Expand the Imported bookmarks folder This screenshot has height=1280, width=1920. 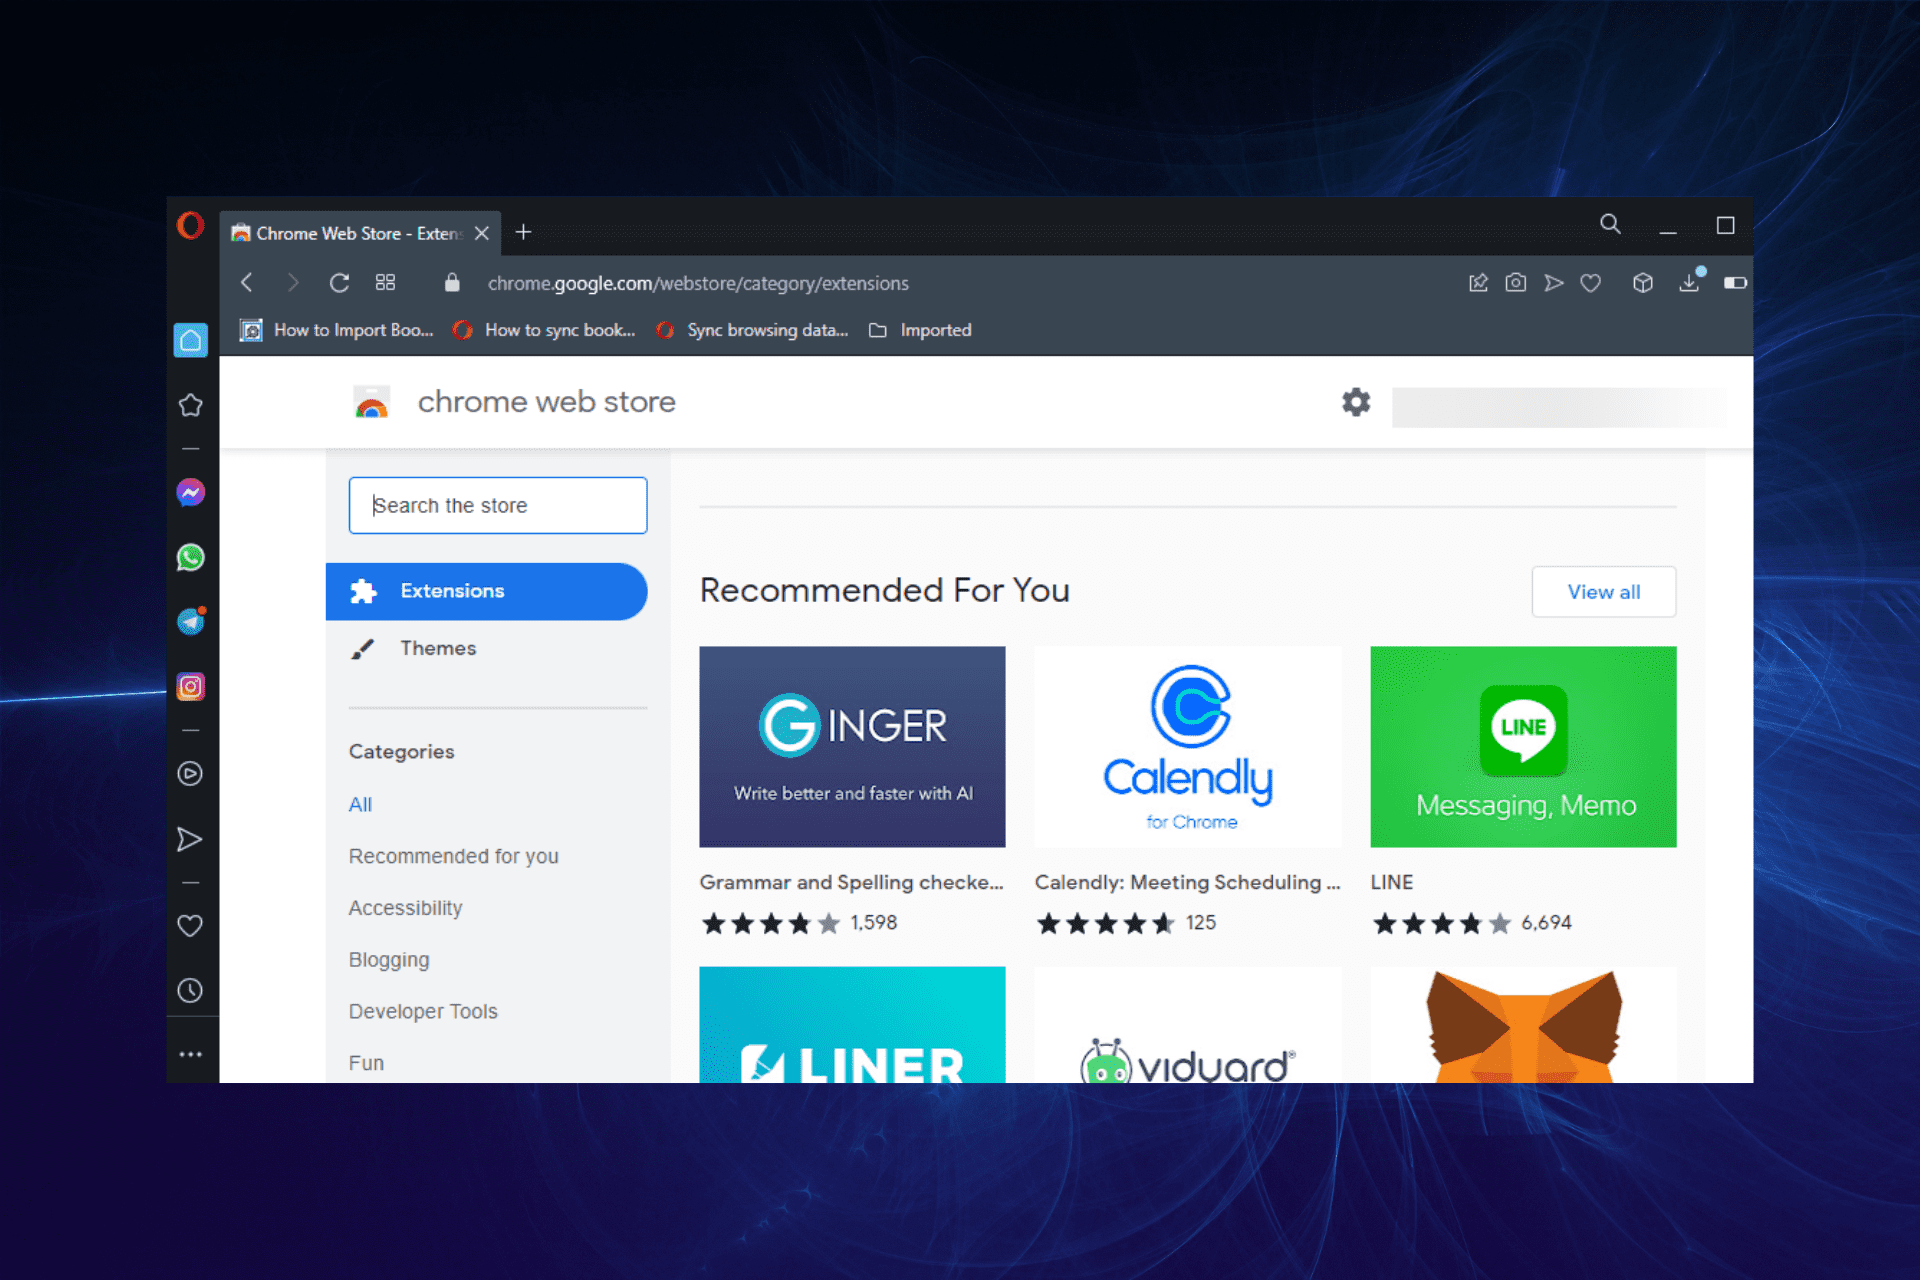(x=920, y=330)
